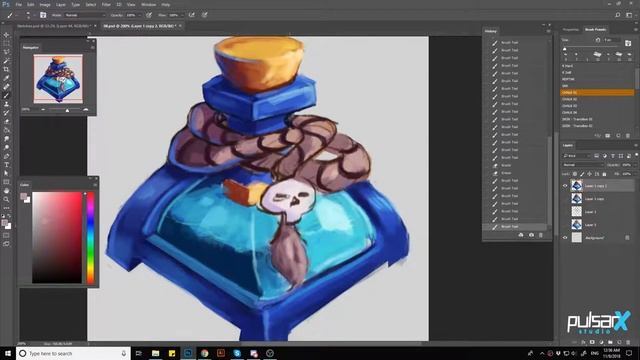640x360 pixels.
Task: Select the History Brush tool
Action: [6, 112]
